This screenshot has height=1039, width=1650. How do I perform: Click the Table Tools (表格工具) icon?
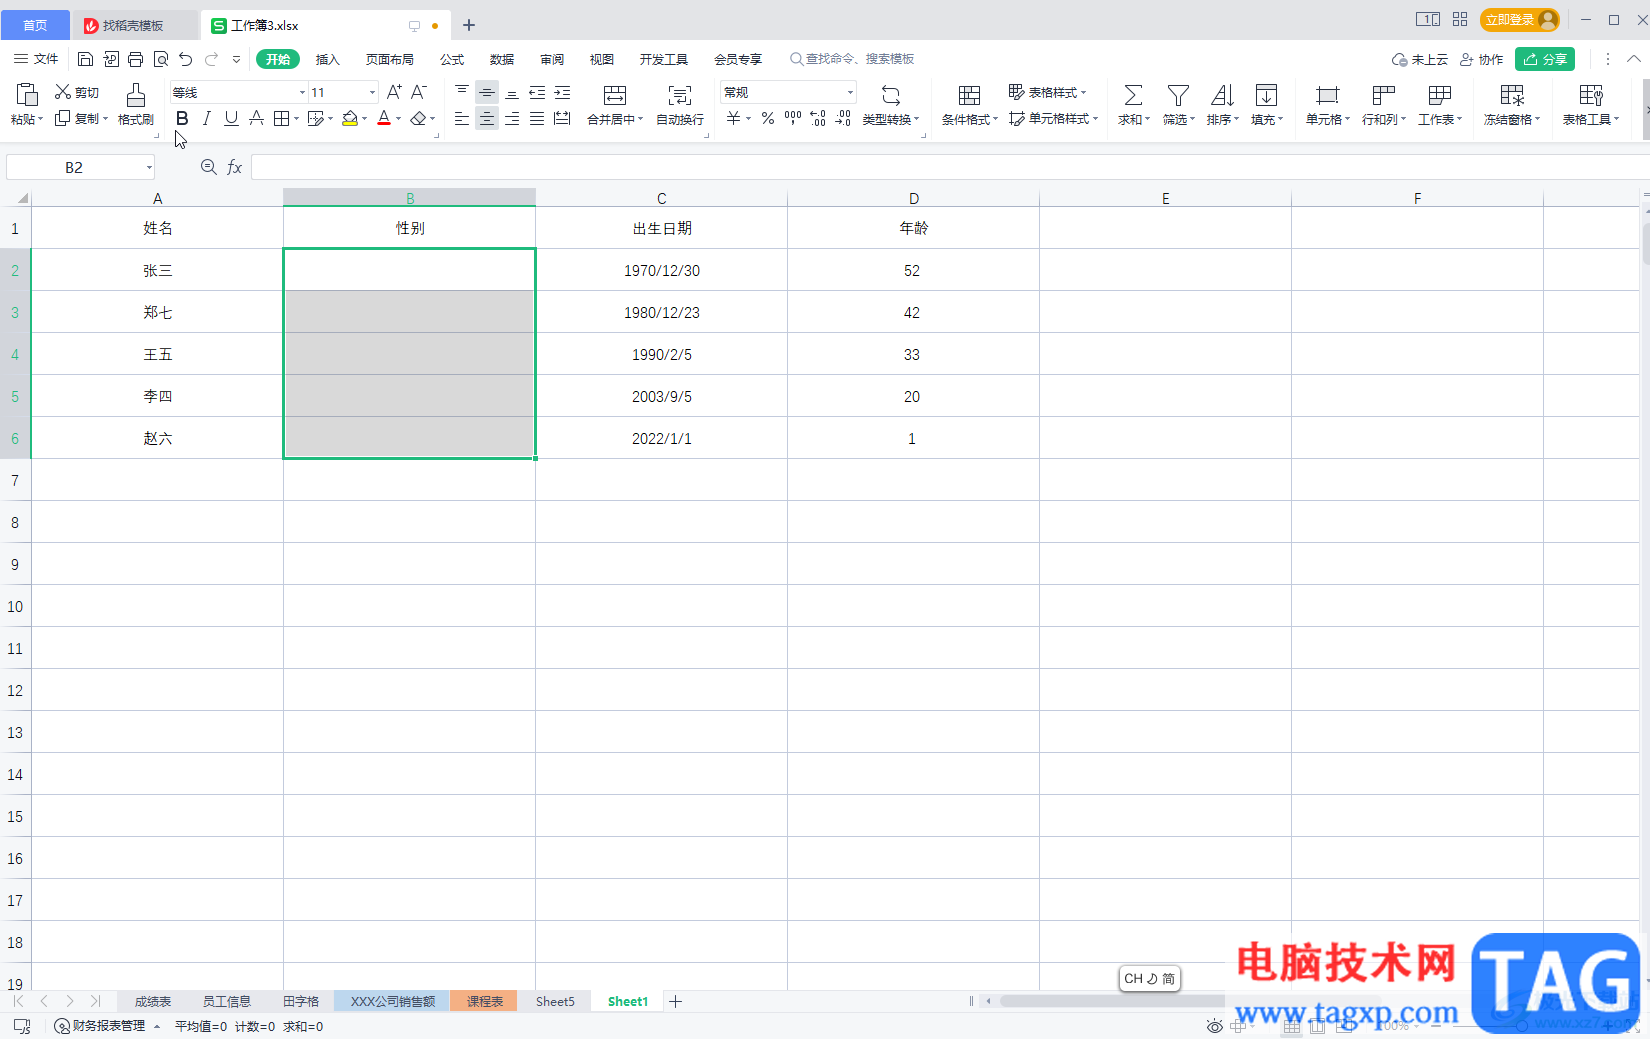click(1591, 95)
